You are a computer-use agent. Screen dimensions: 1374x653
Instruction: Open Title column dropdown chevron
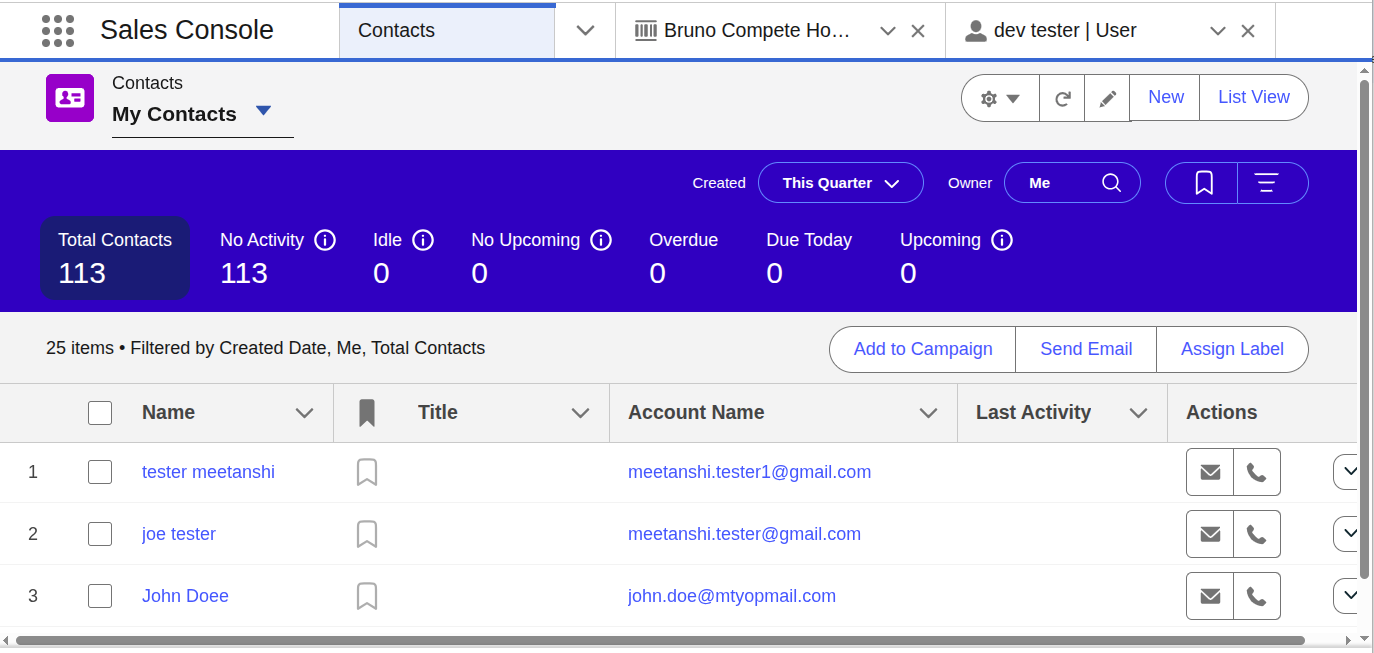(x=580, y=413)
